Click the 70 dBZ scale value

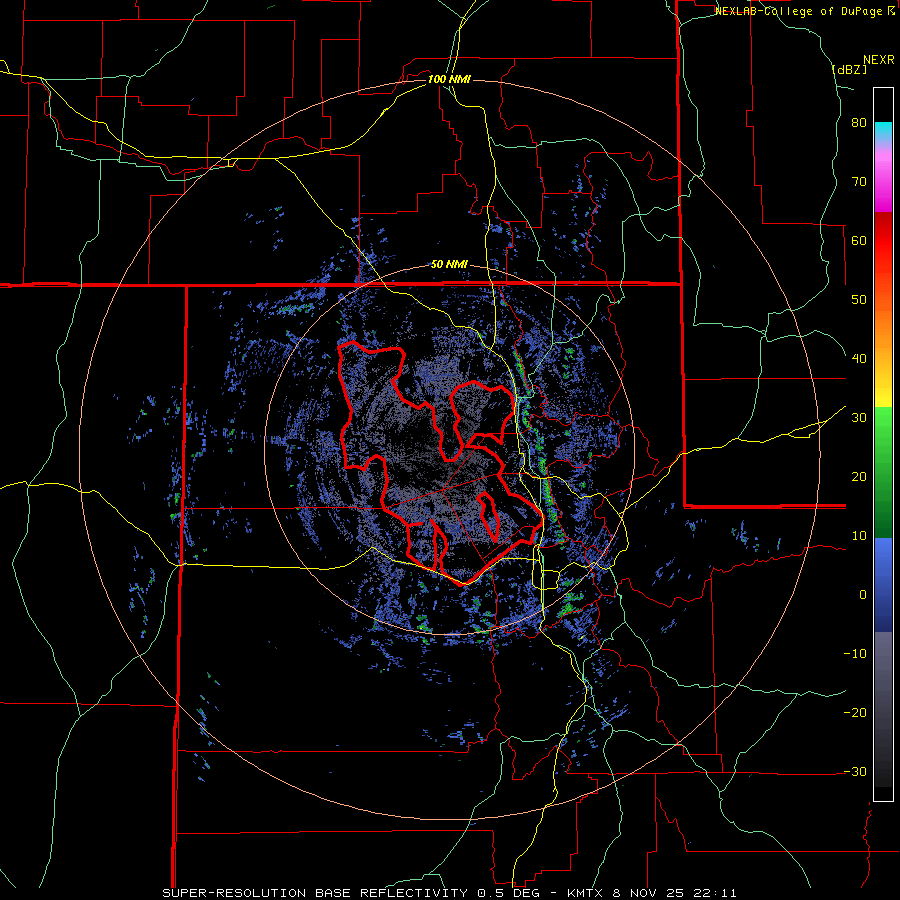point(859,182)
